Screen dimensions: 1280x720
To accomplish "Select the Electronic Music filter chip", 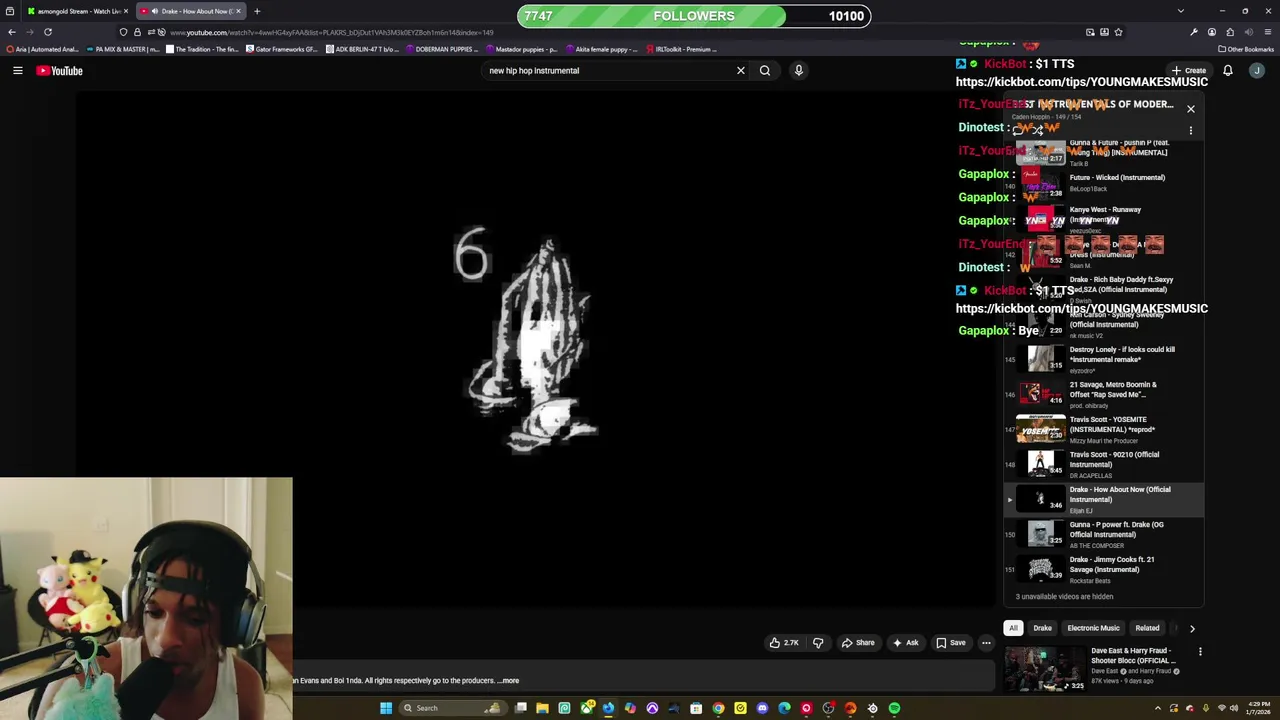I will [1093, 628].
